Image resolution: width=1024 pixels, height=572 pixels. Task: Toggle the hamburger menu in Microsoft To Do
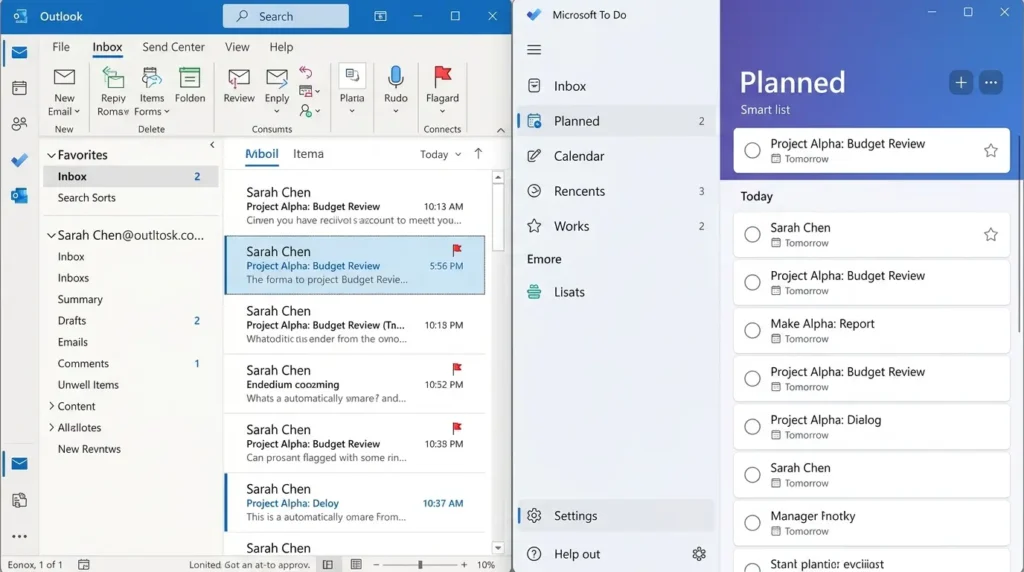pyautogui.click(x=534, y=50)
